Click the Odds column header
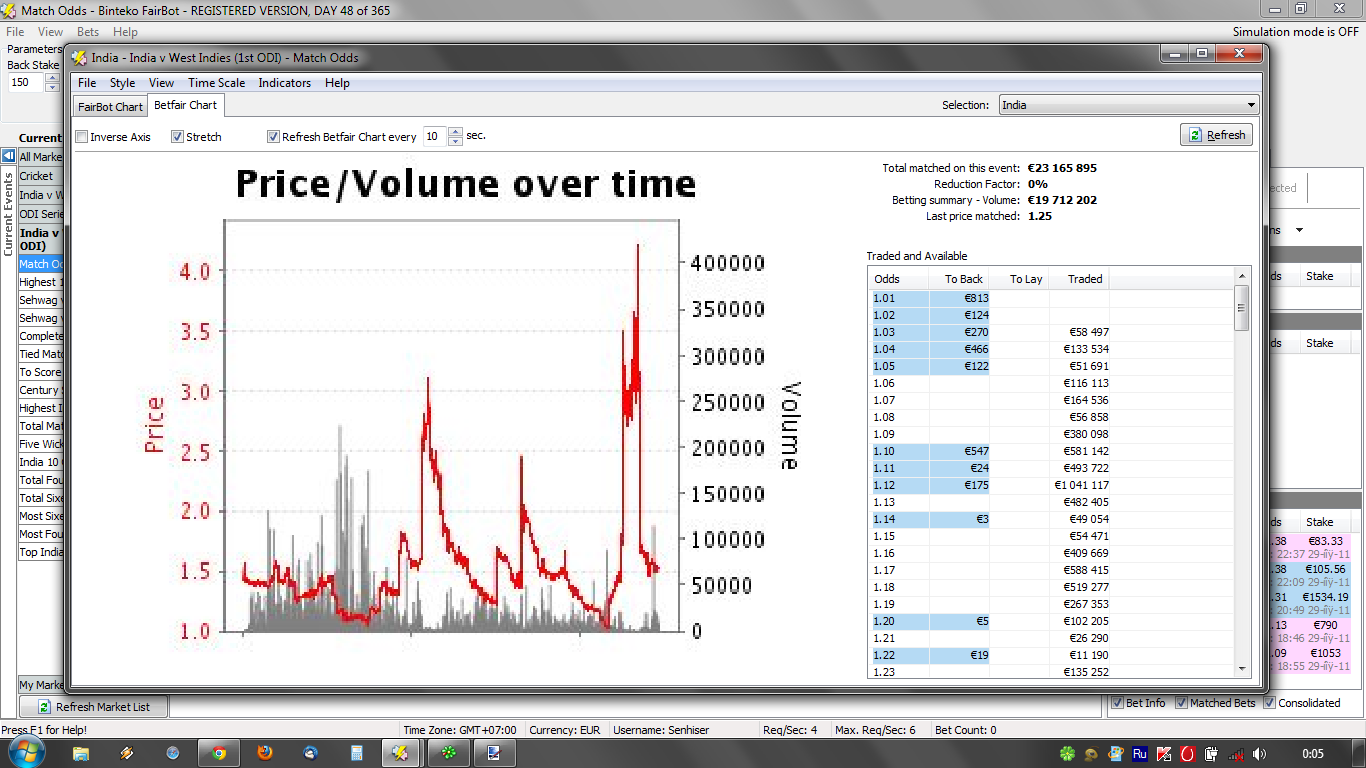1366x768 pixels. tap(899, 279)
